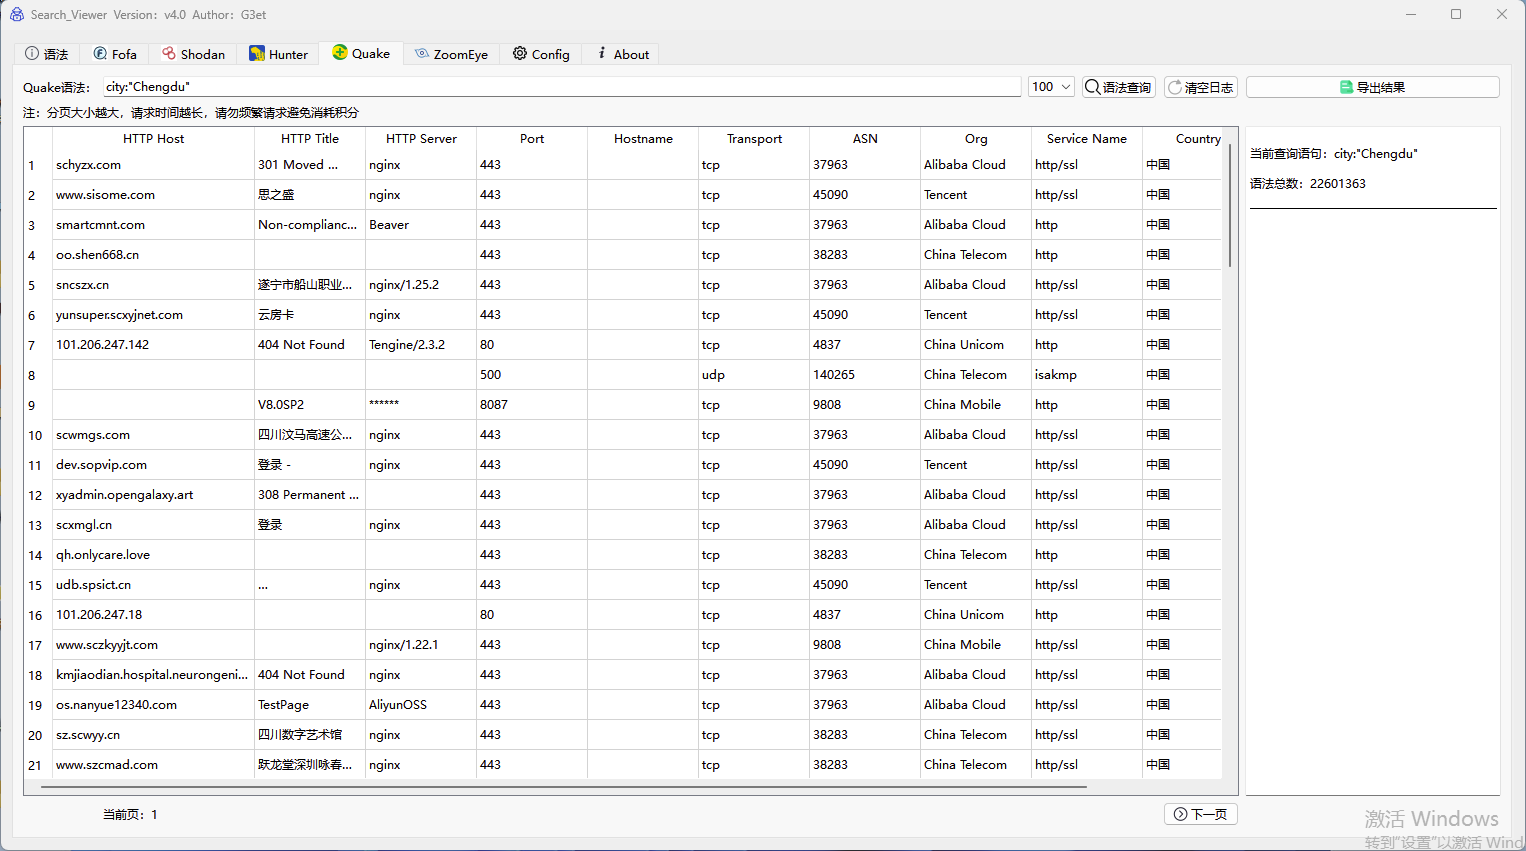Switch to the Fofa tab
This screenshot has height=851, width=1526.
[115, 54]
